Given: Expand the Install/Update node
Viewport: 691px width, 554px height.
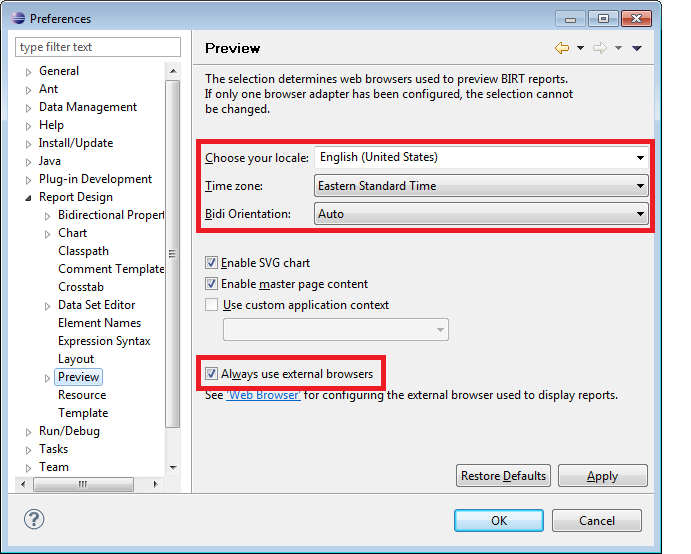Looking at the screenshot, I should point(29,144).
